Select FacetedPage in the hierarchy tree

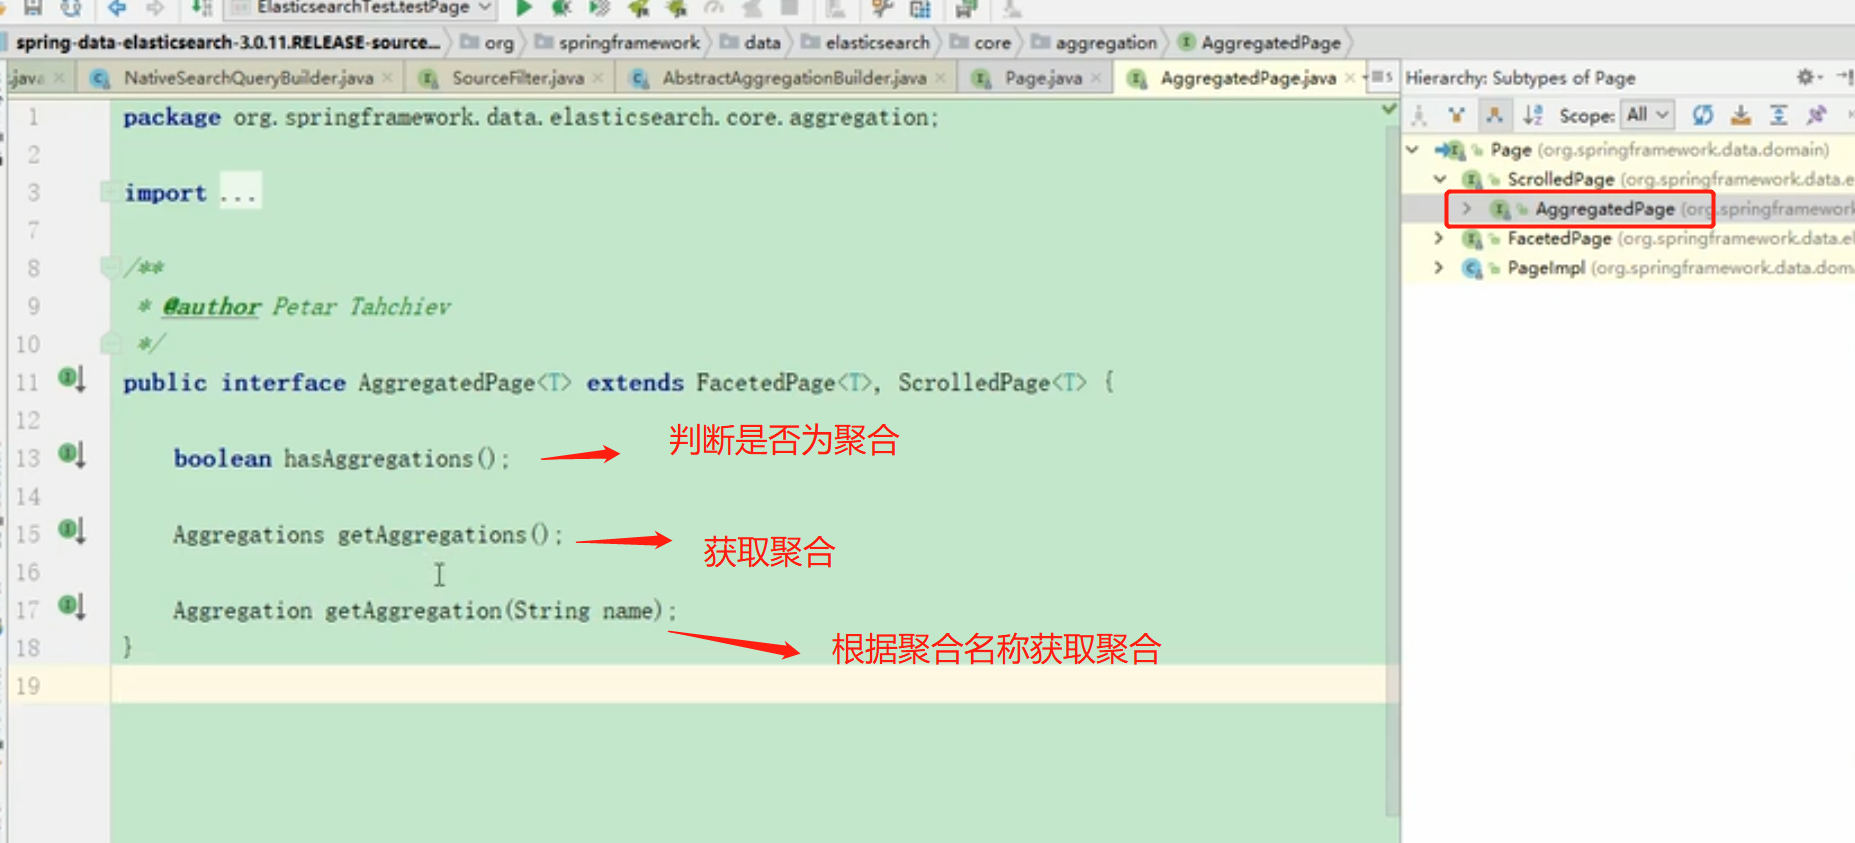pyautogui.click(x=1559, y=238)
